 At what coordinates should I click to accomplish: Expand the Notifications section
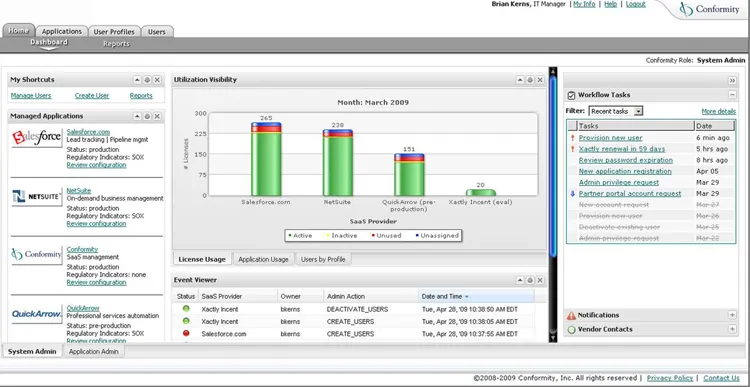(732, 315)
